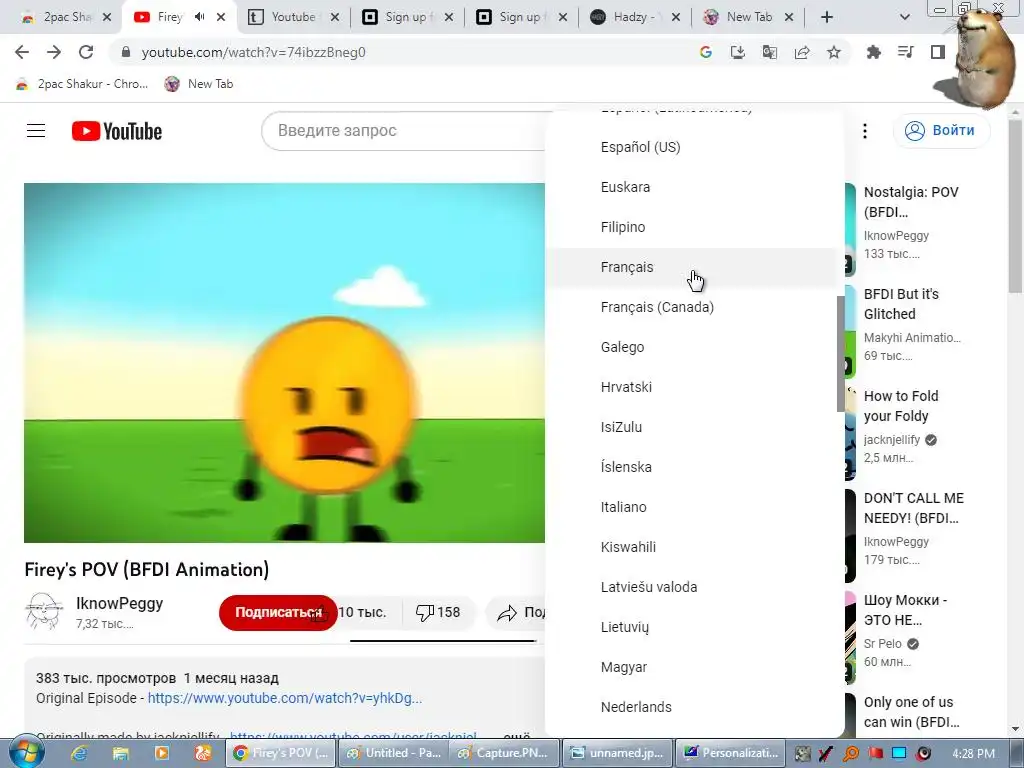1024x768 pixels.
Task: Open 2pac Shakur bookmark in bookmarks bar
Action: (82, 84)
